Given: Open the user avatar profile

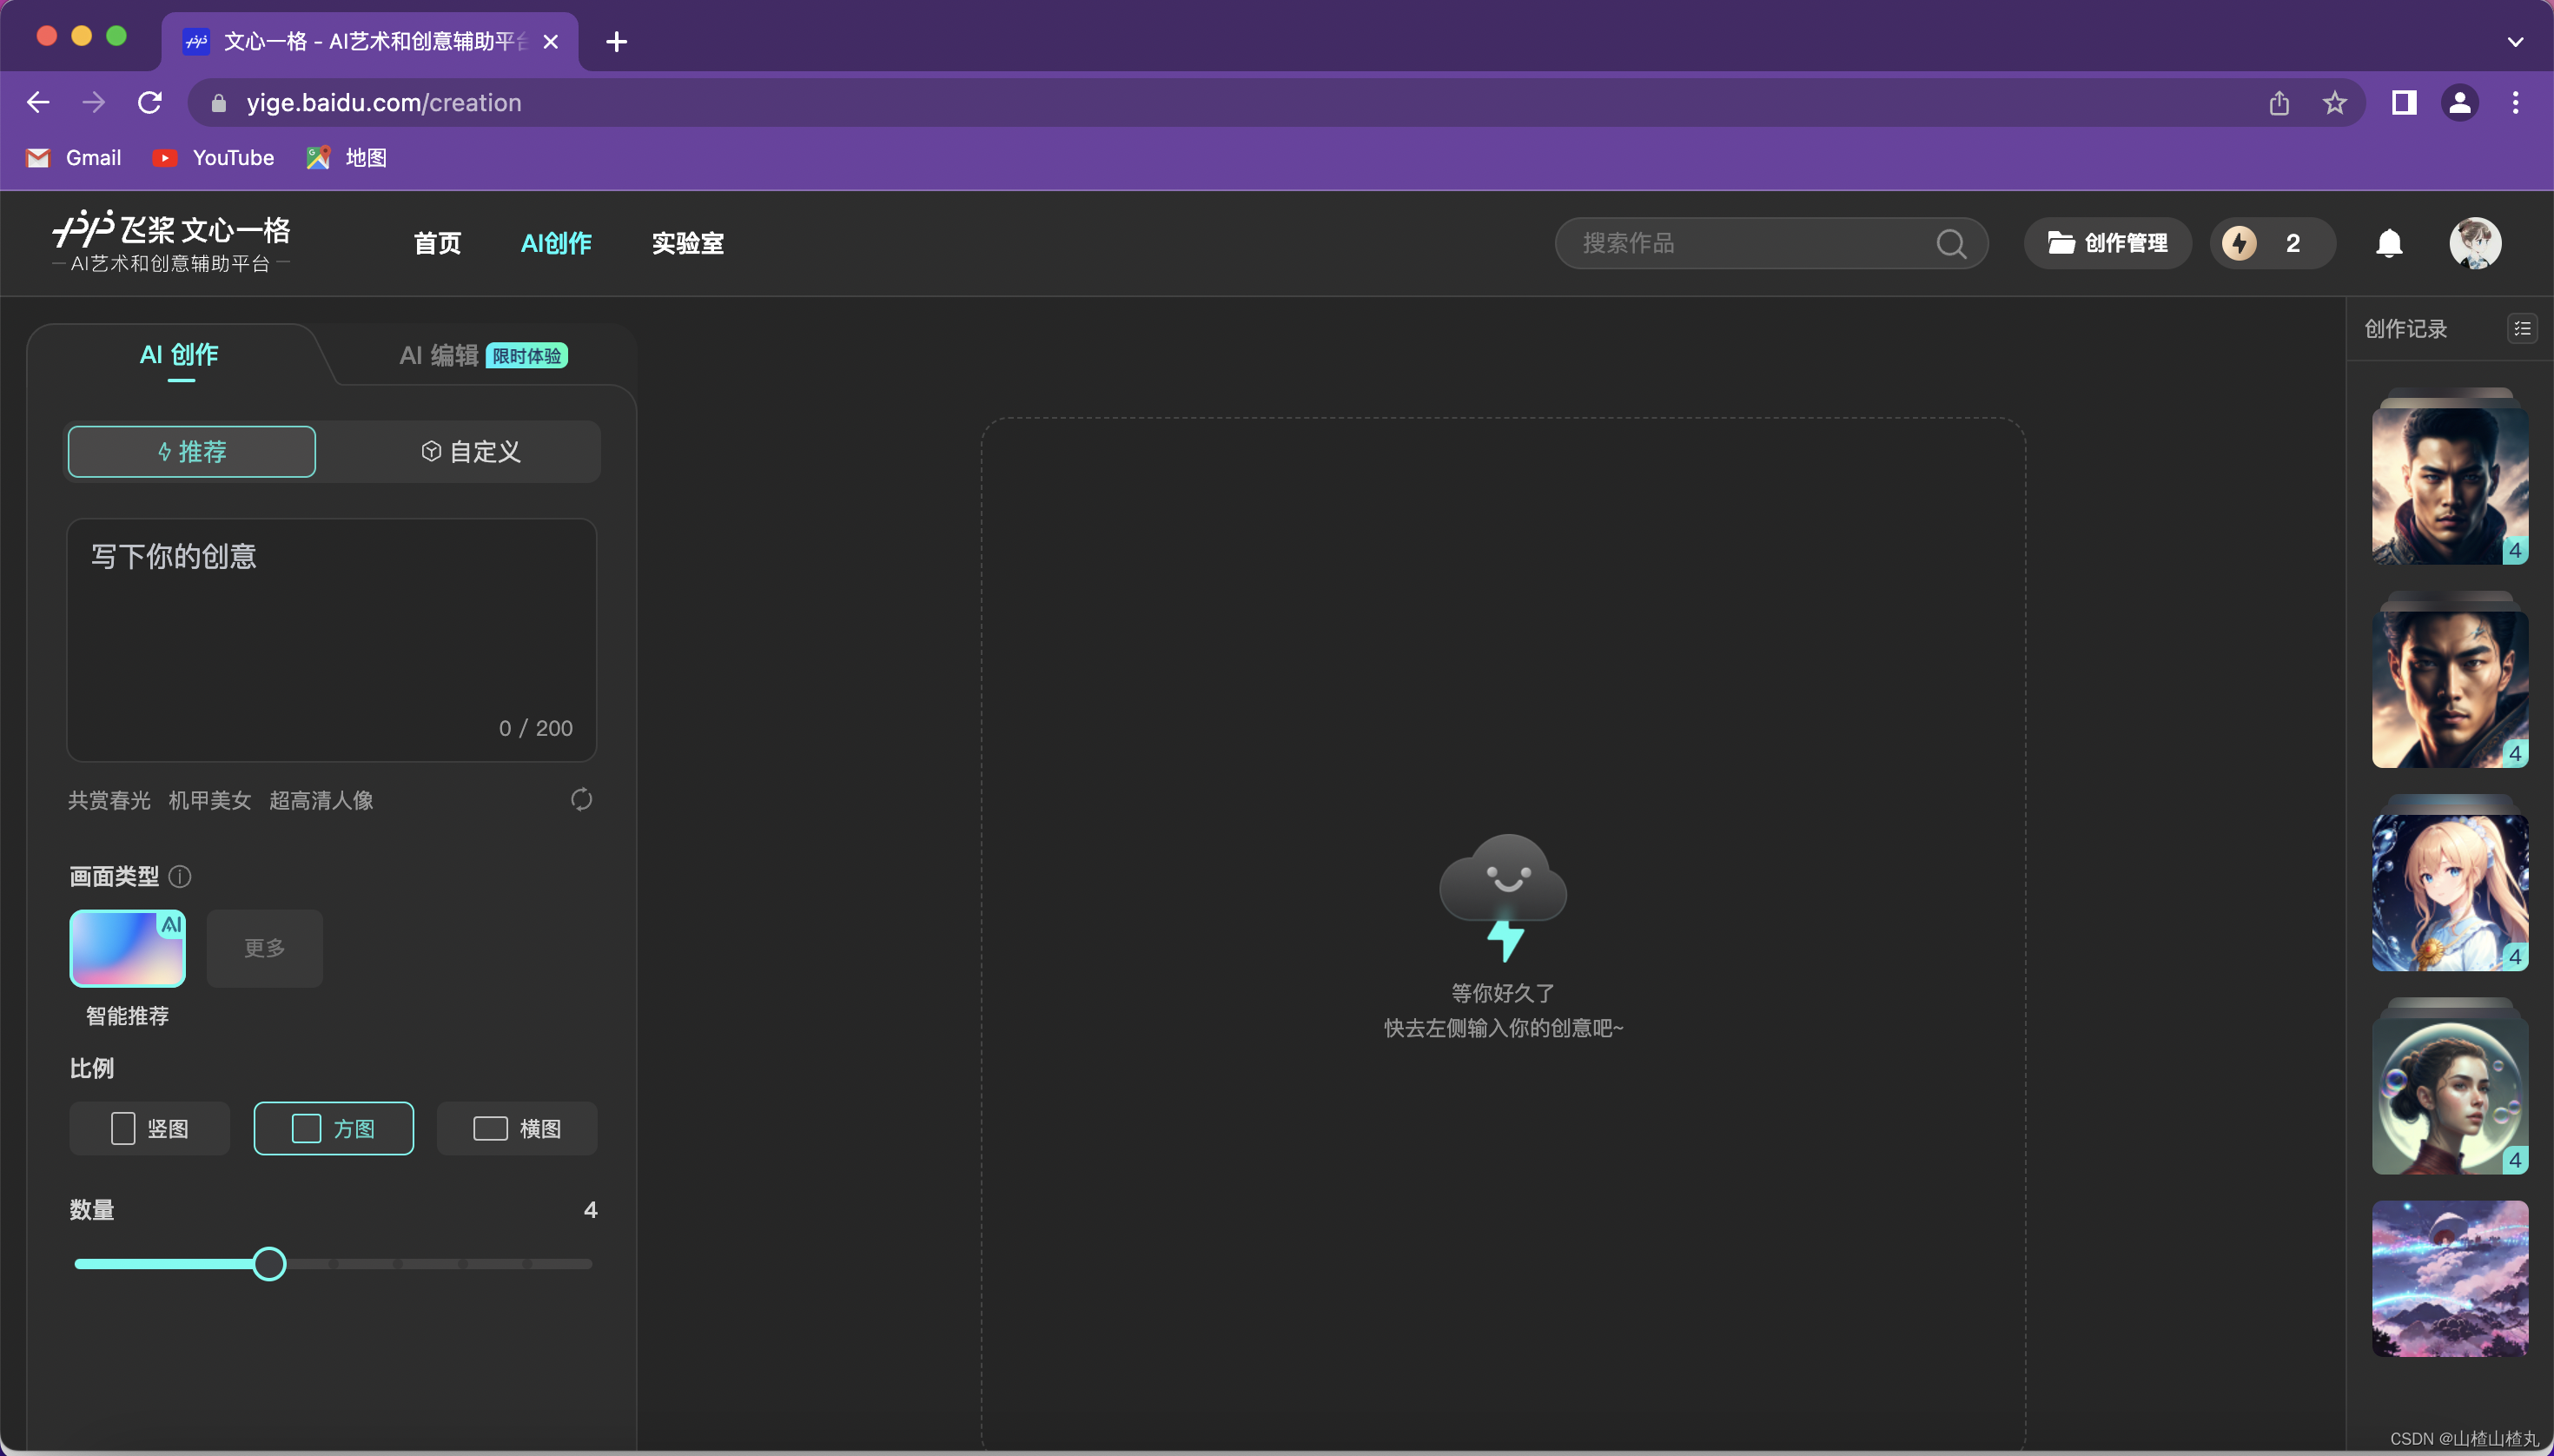Looking at the screenshot, I should 2475,243.
